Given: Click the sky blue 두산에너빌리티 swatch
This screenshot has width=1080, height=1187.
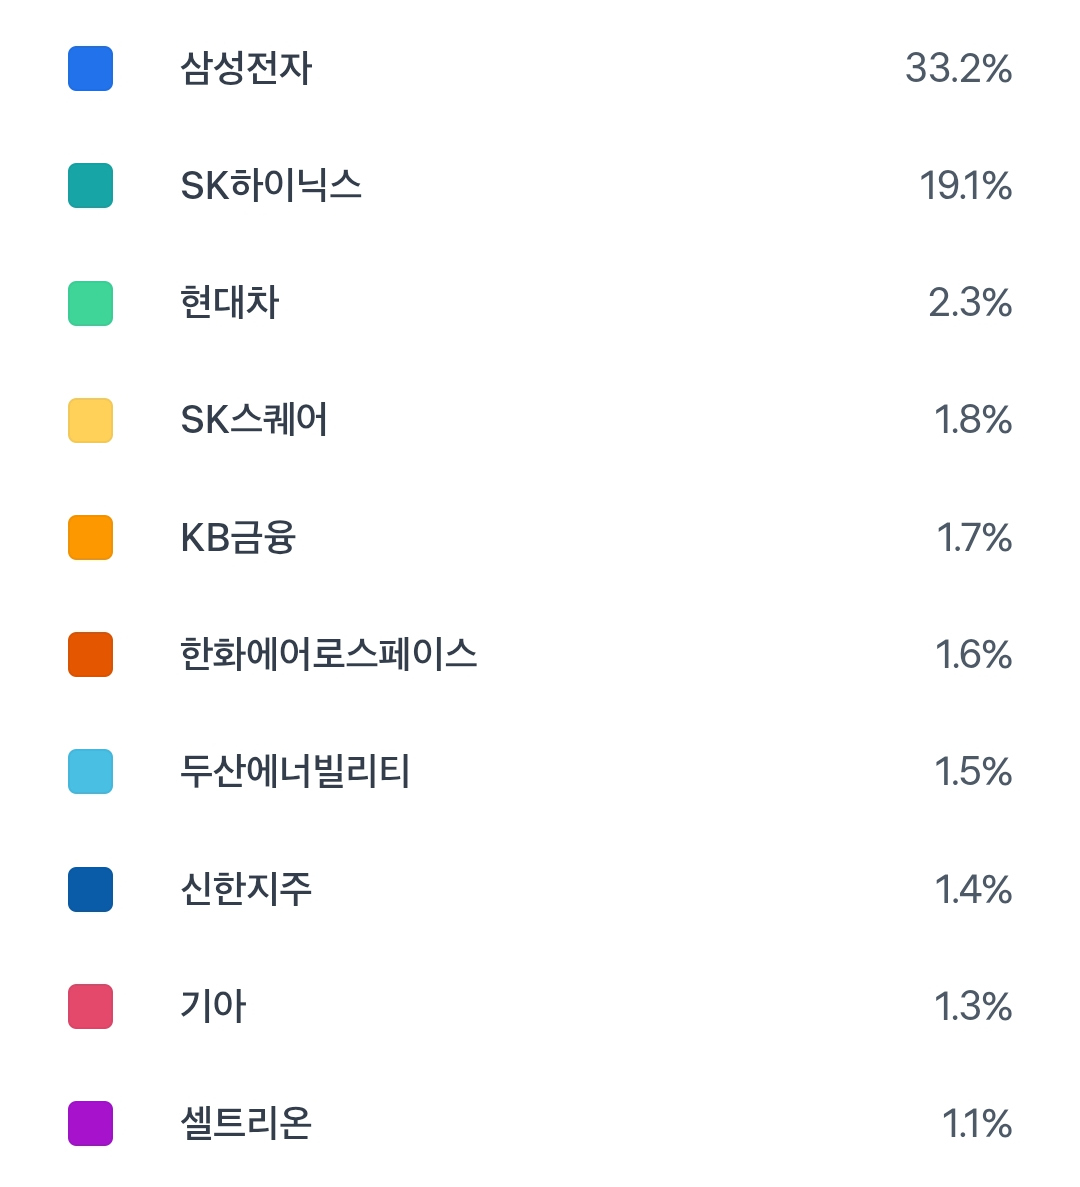Looking at the screenshot, I should coord(90,772).
